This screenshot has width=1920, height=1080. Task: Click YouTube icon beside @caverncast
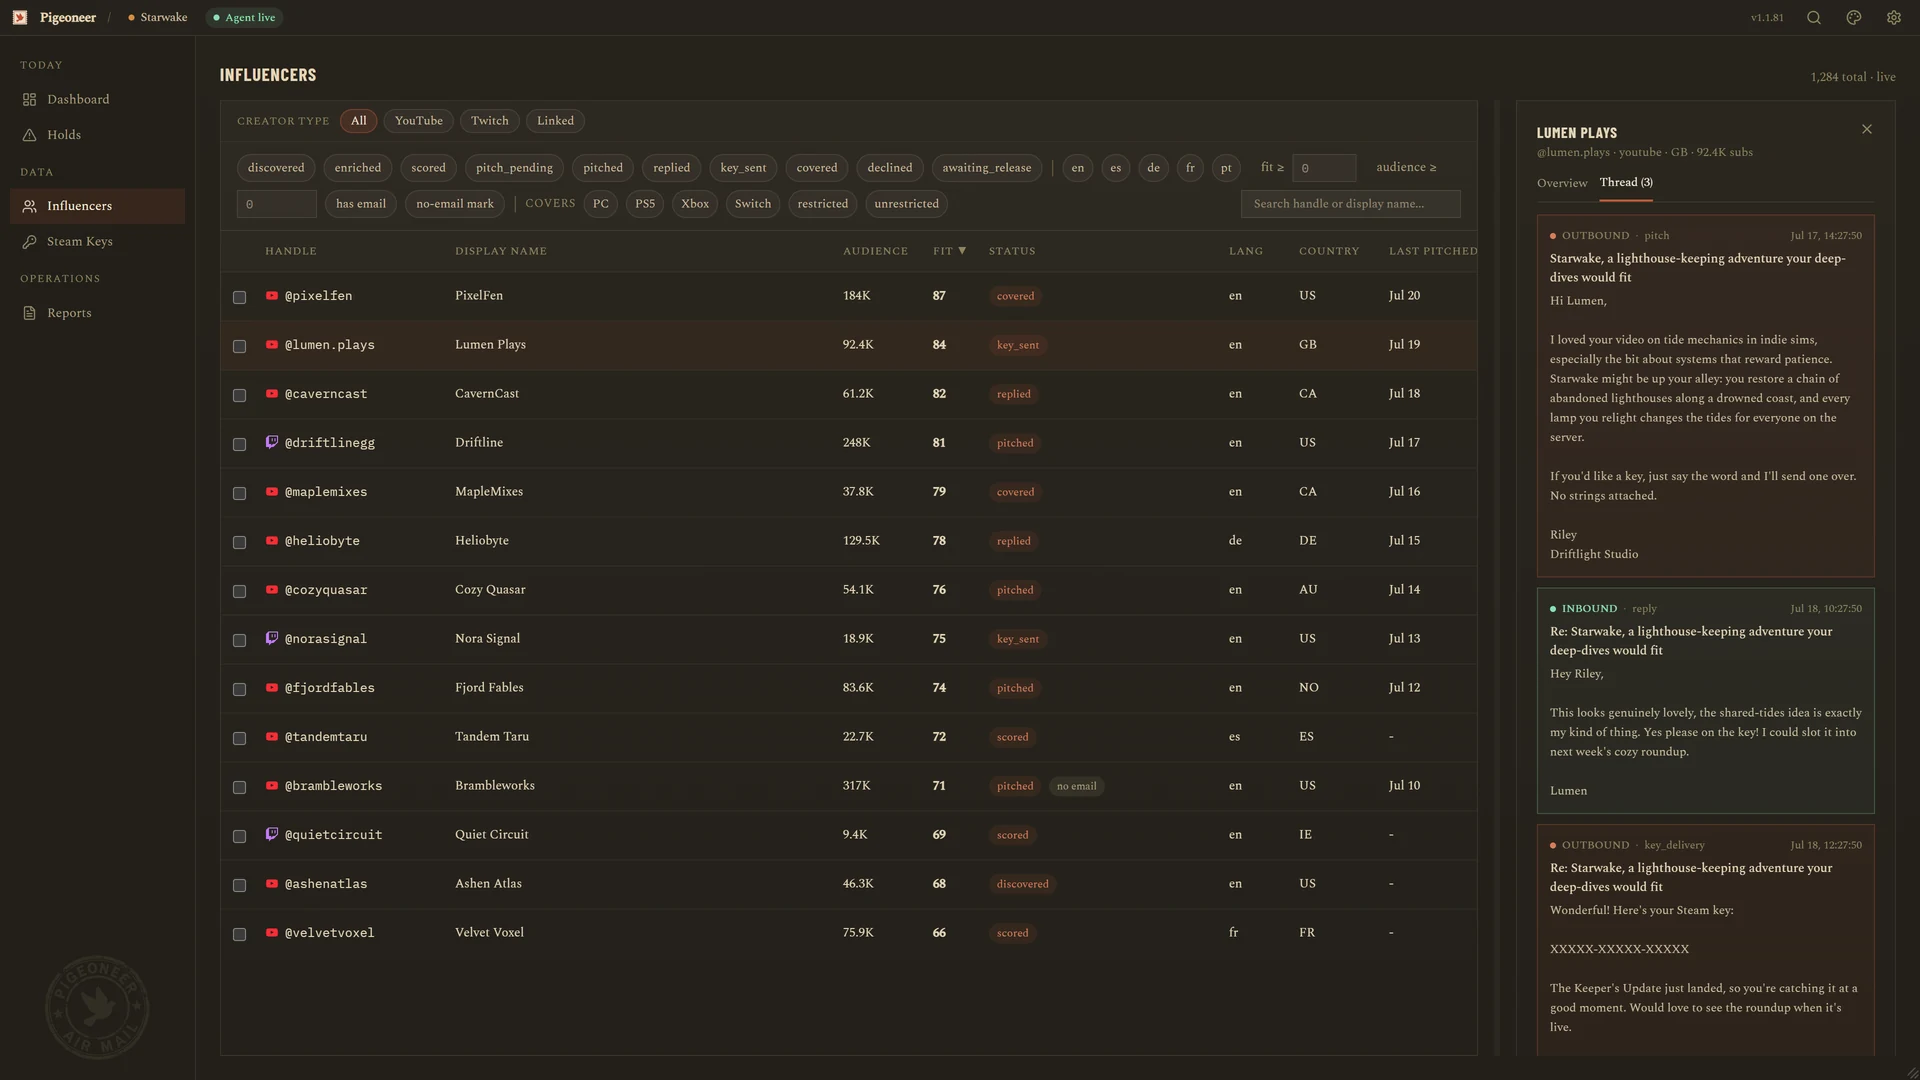pyautogui.click(x=272, y=394)
